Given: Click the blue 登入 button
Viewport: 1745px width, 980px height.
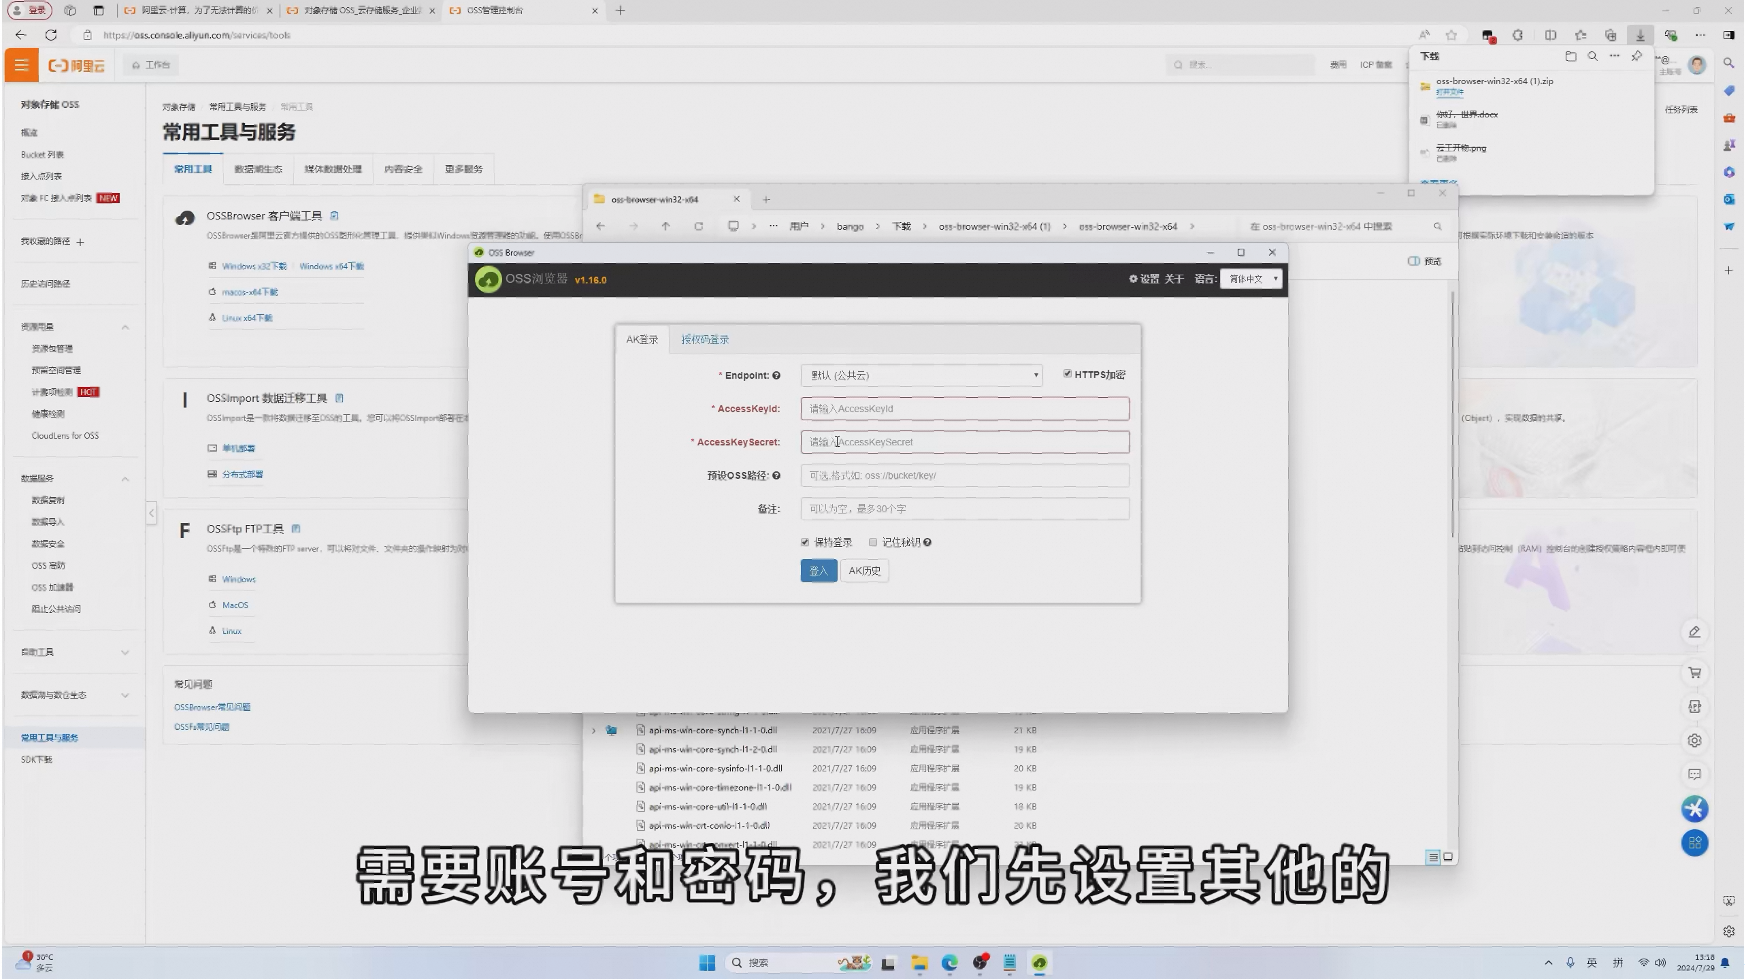Looking at the screenshot, I should coord(819,571).
